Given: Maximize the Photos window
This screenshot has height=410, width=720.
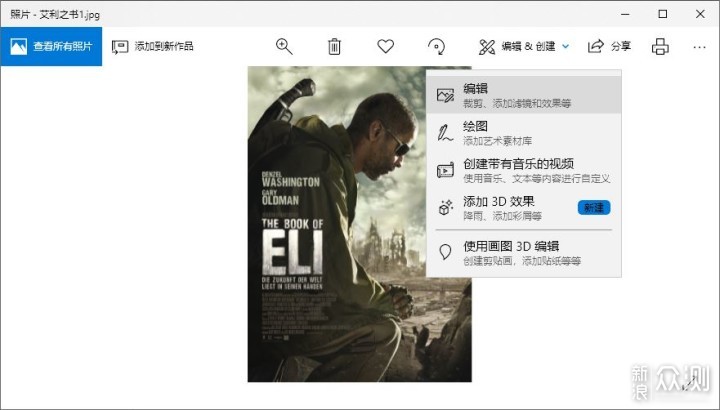Looking at the screenshot, I should 663,14.
